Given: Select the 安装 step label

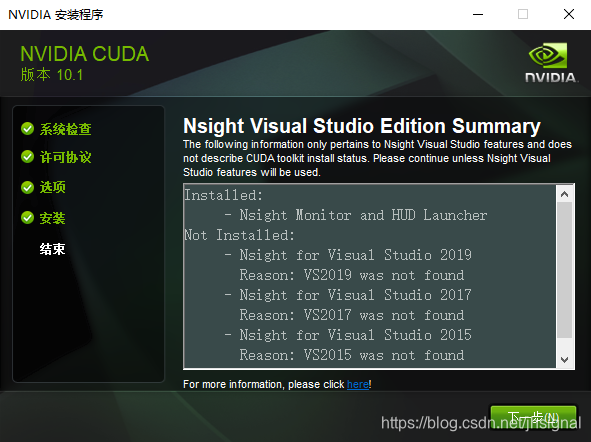Looking at the screenshot, I should [52, 218].
